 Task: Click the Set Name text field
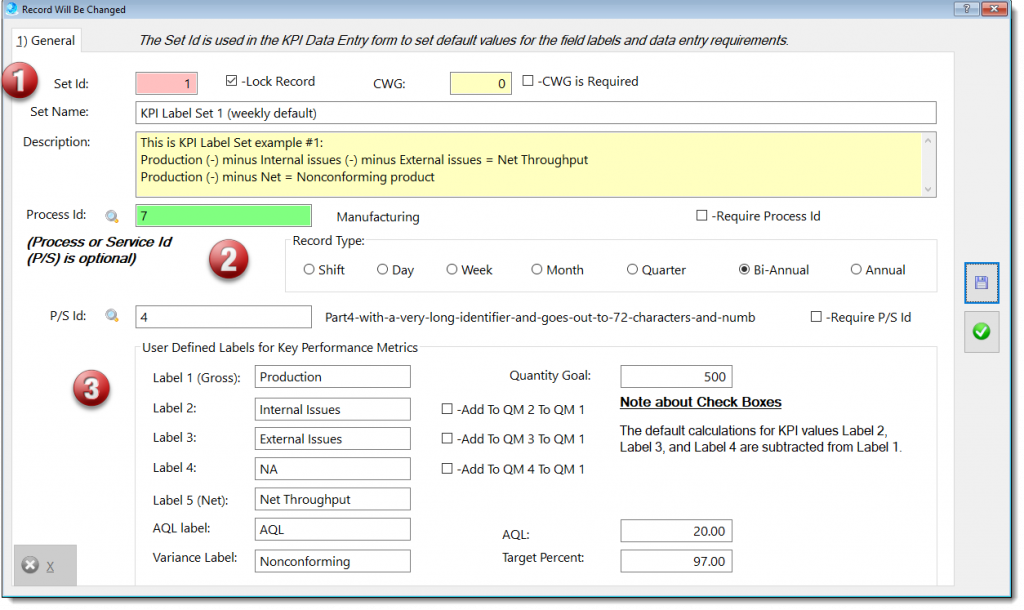(536, 113)
